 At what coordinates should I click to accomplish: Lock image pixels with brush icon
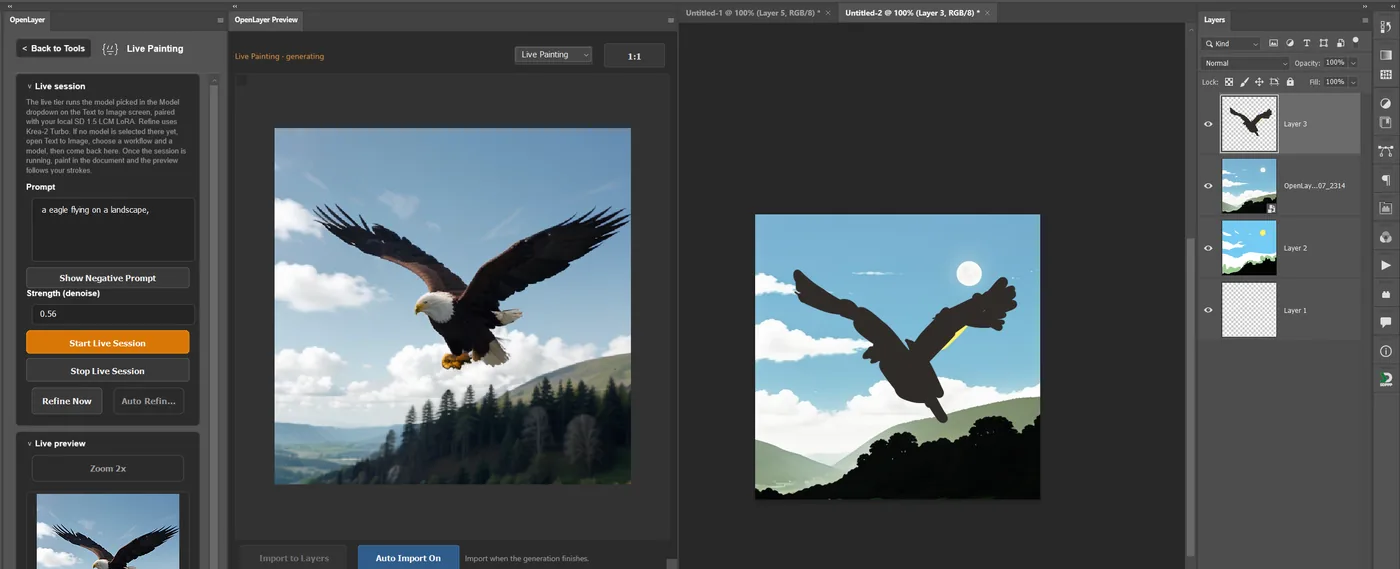pyautogui.click(x=1244, y=82)
